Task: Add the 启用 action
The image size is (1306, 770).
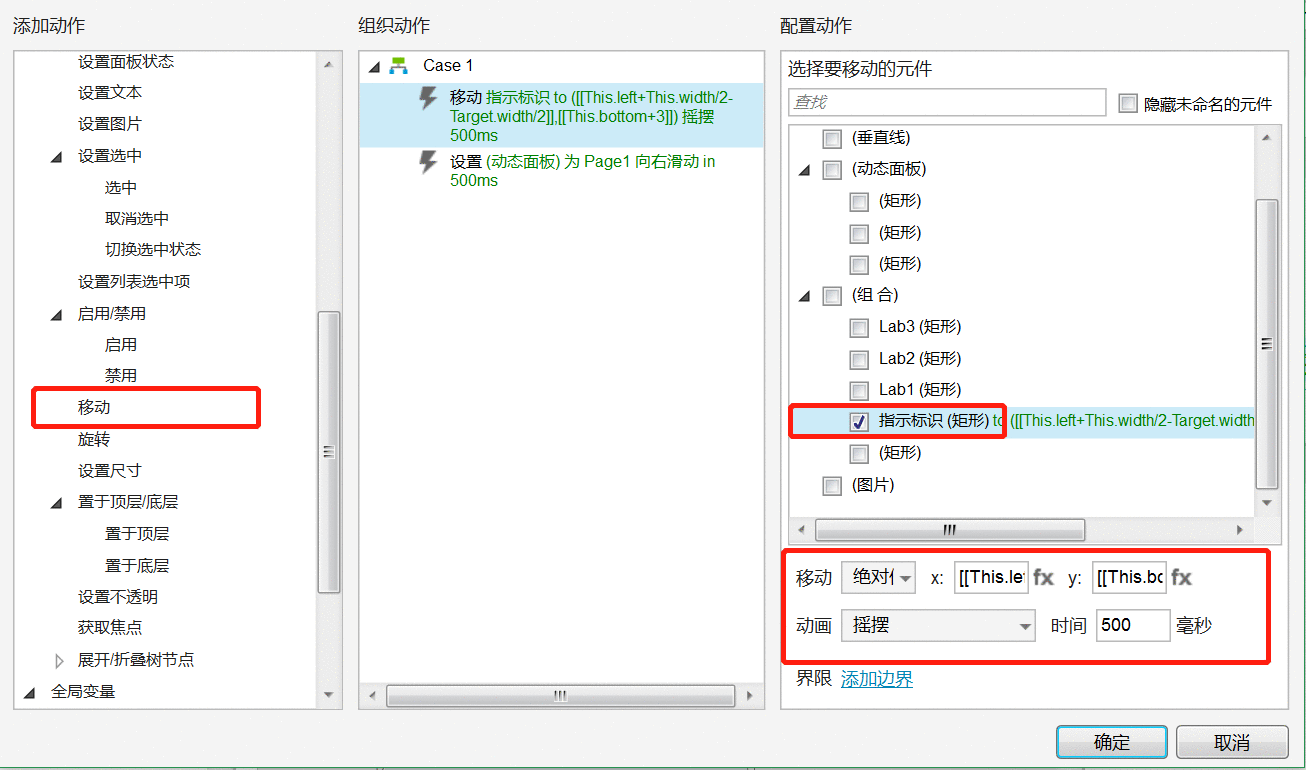Action: [121, 345]
